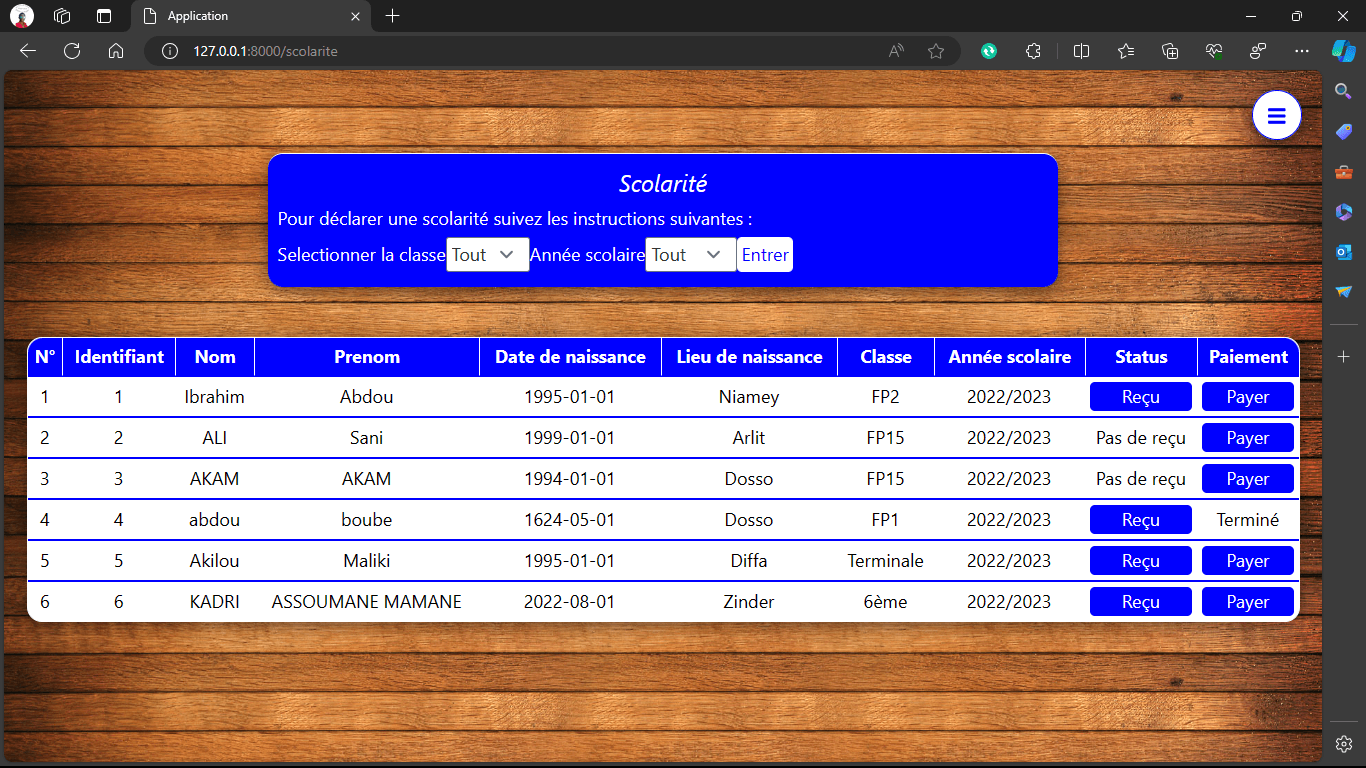Screen dimensions: 1366x768
Task: Open the Favorites list icon
Action: coord(1126,51)
